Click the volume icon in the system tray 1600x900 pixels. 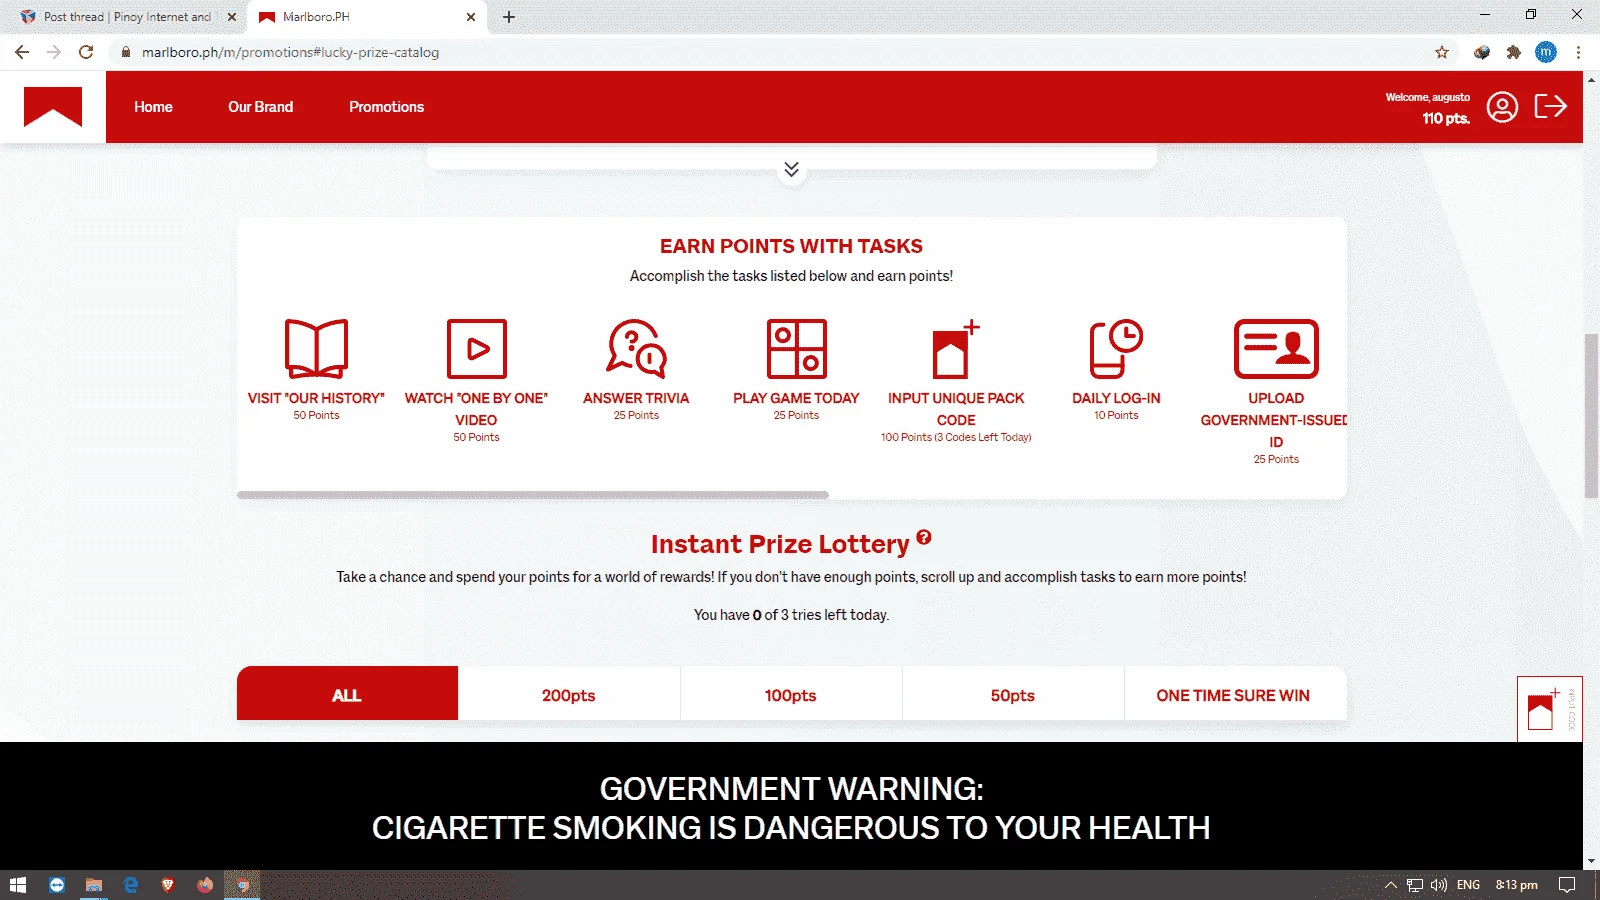[x=1439, y=885]
